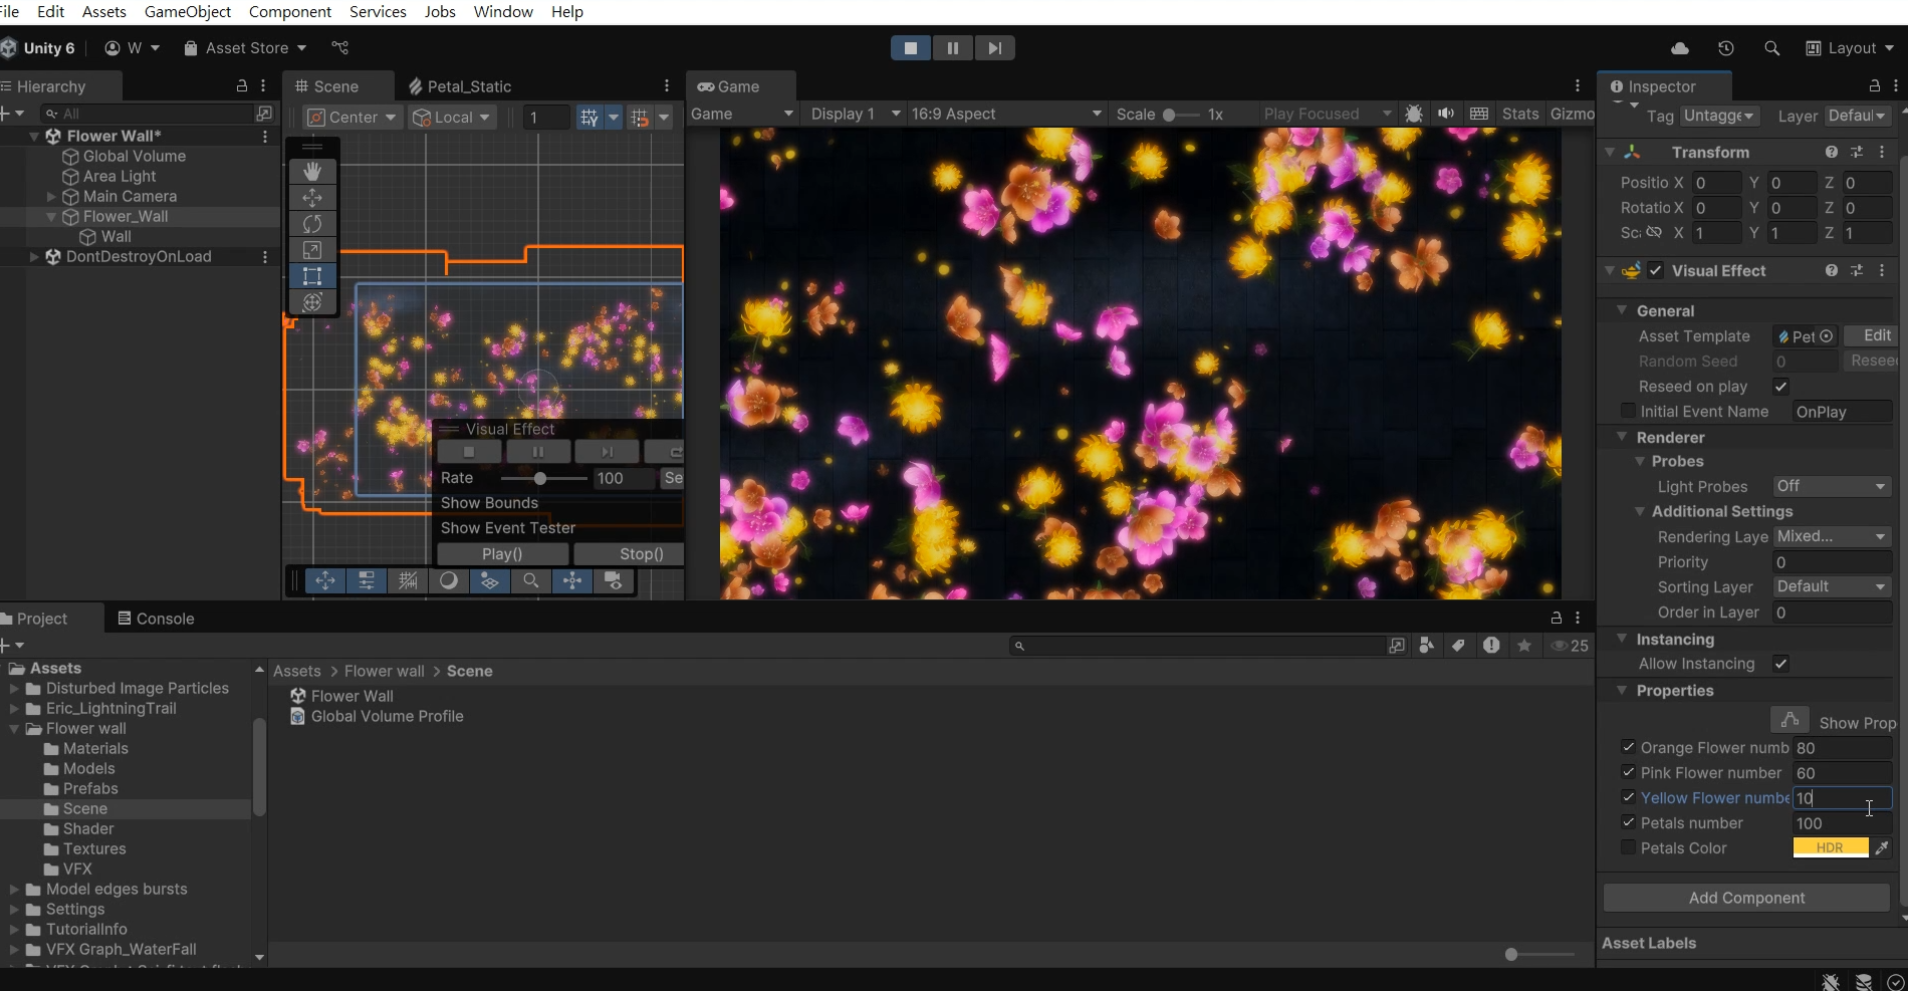Viewport: 1908px width, 991px height.
Task: Toggle the Yellow Flower number property checkbox
Action: [x=1628, y=798]
